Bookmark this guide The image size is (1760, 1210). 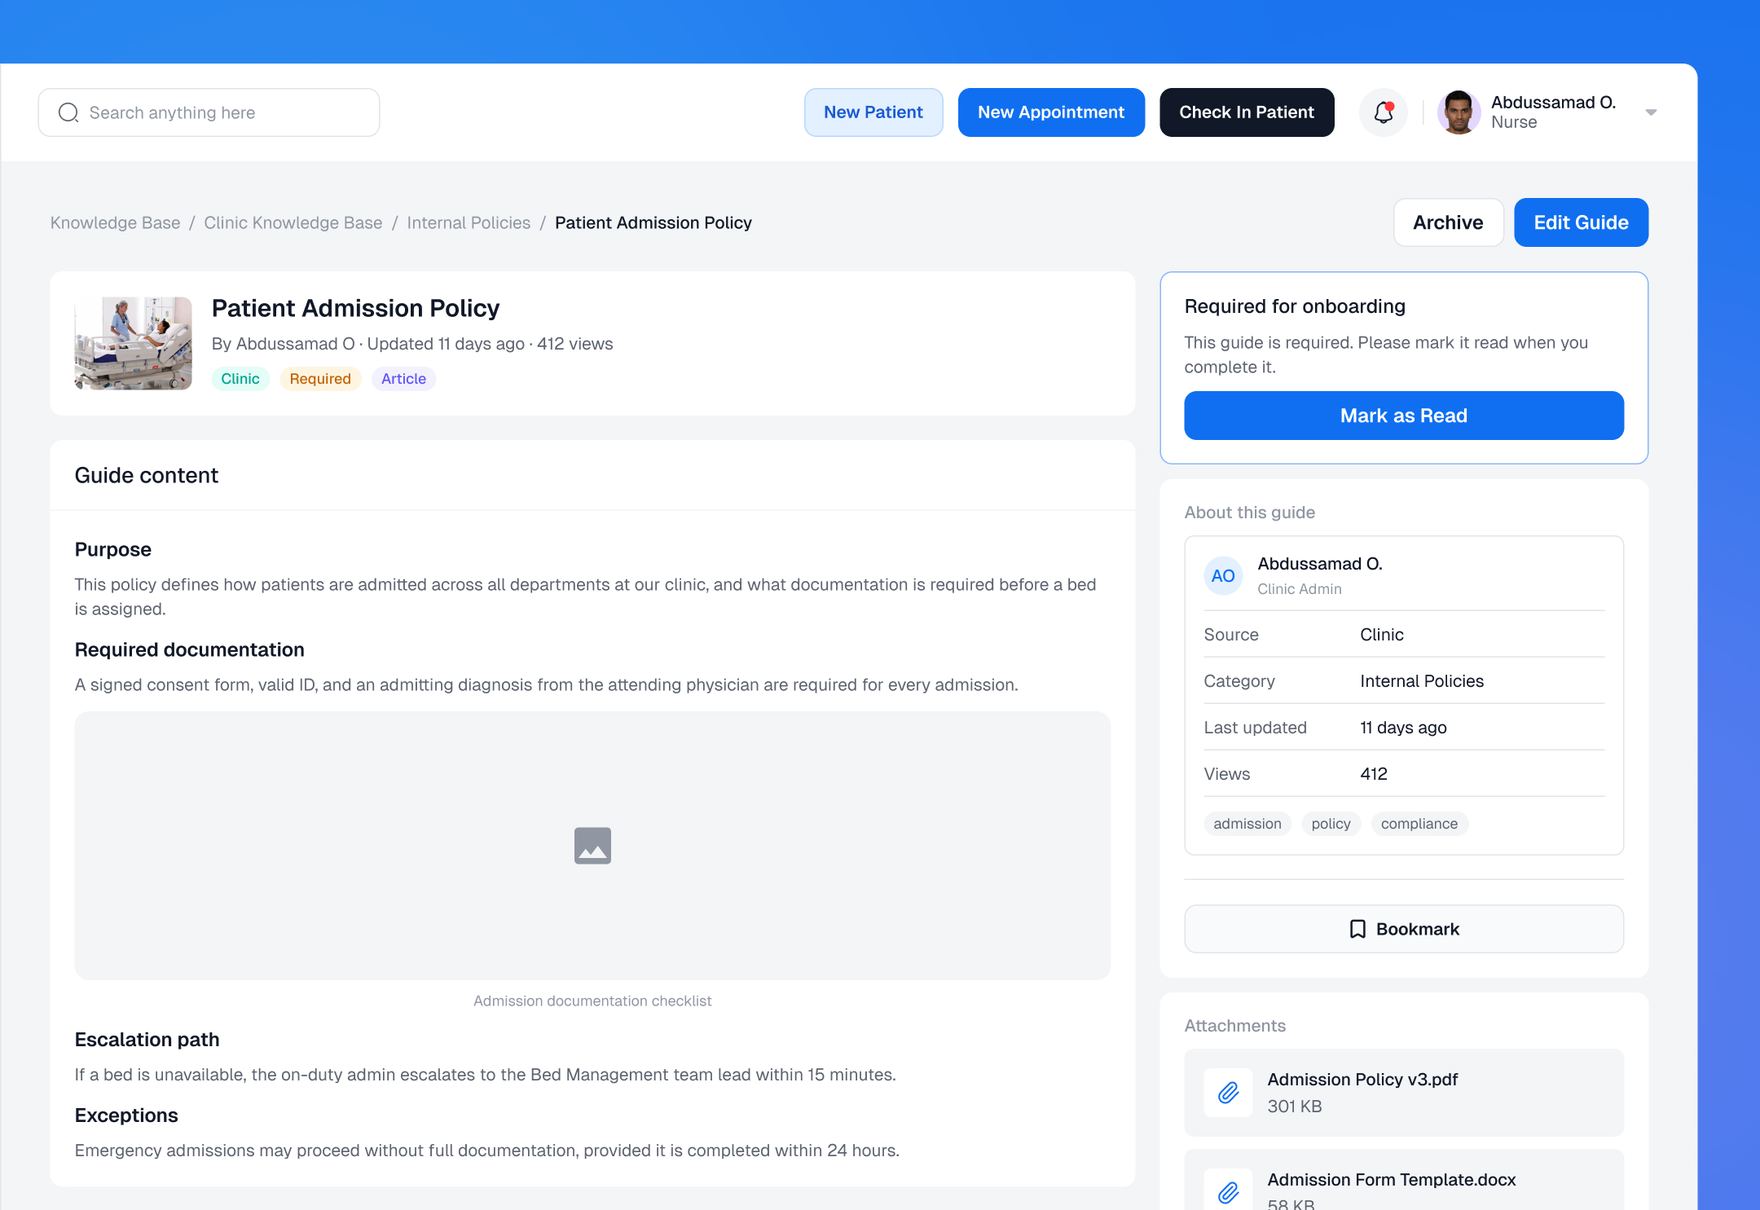(x=1404, y=929)
